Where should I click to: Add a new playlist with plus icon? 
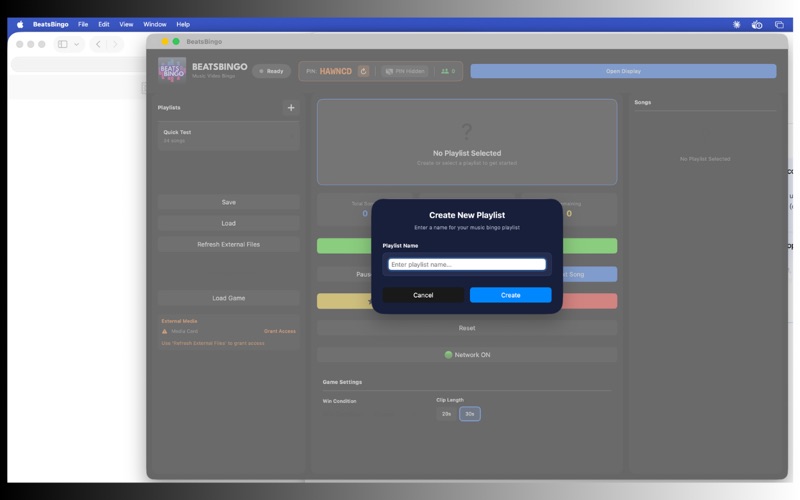tap(291, 108)
